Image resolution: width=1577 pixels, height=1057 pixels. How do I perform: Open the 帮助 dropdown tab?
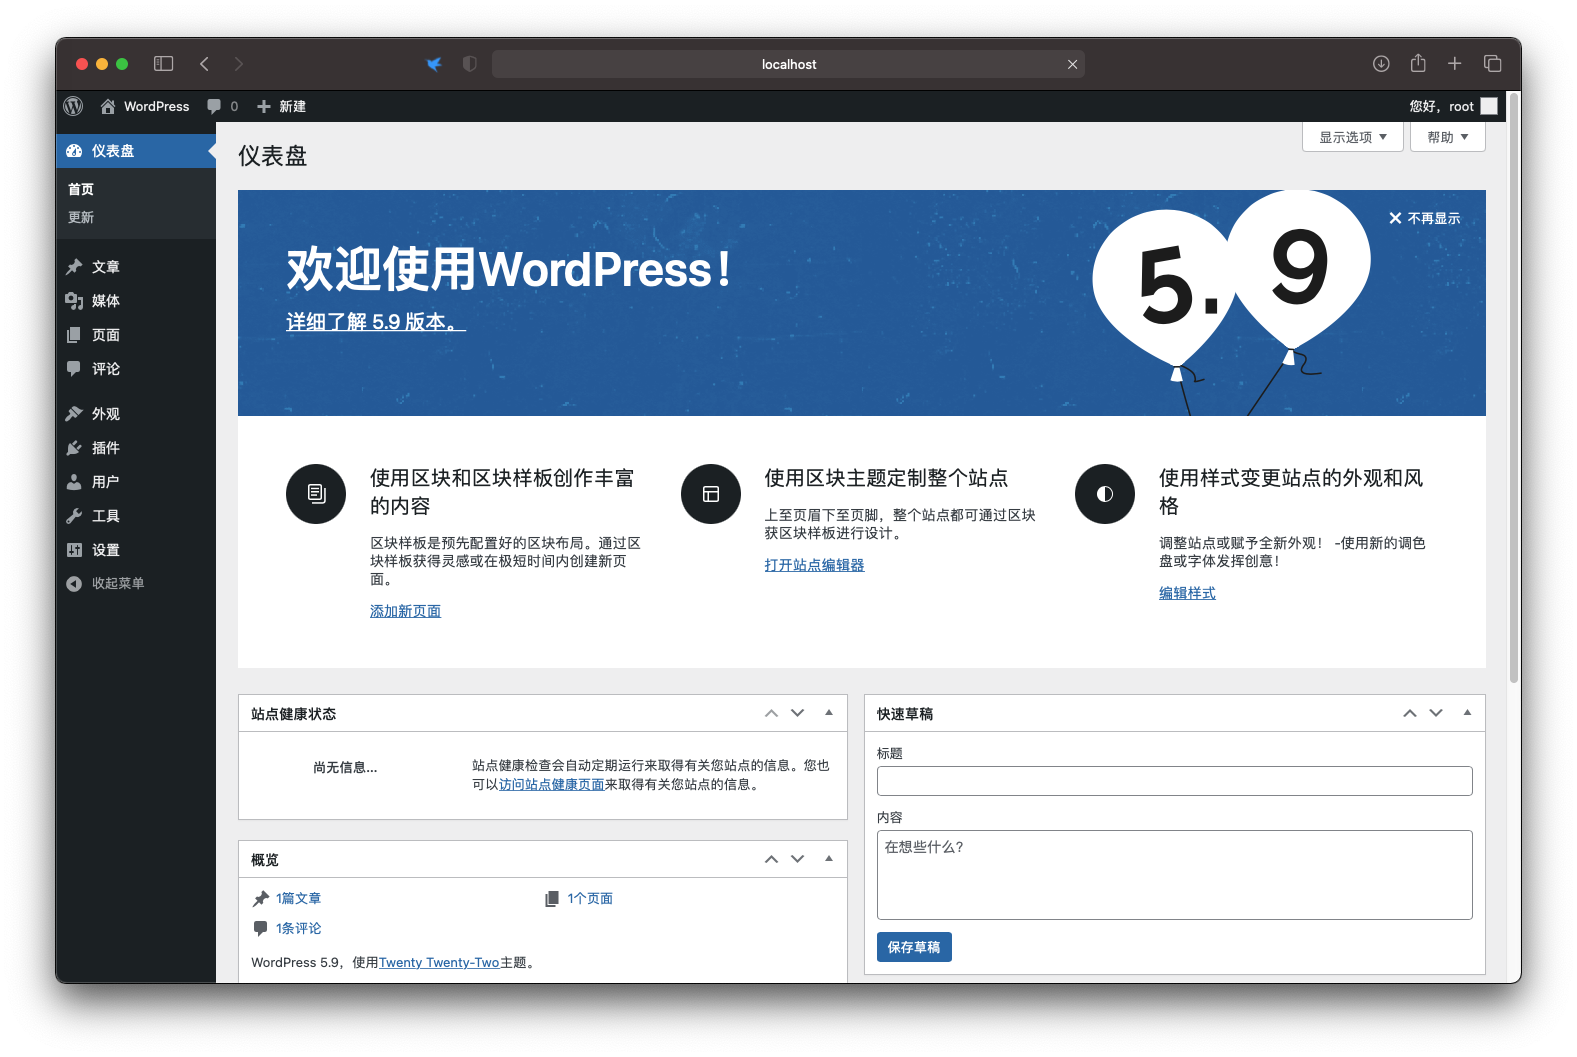coord(1447,137)
